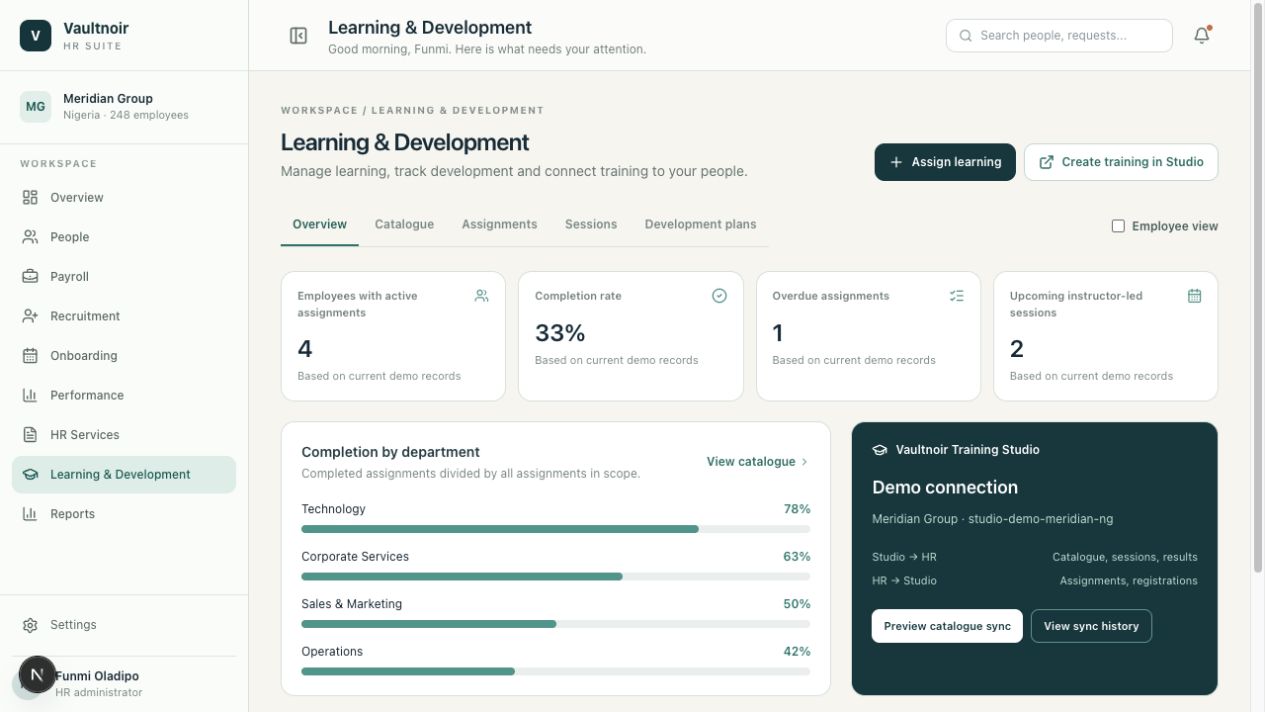The height and width of the screenshot is (712, 1265).
Task: Focus the Search people, requests field
Action: [x=1059, y=35]
